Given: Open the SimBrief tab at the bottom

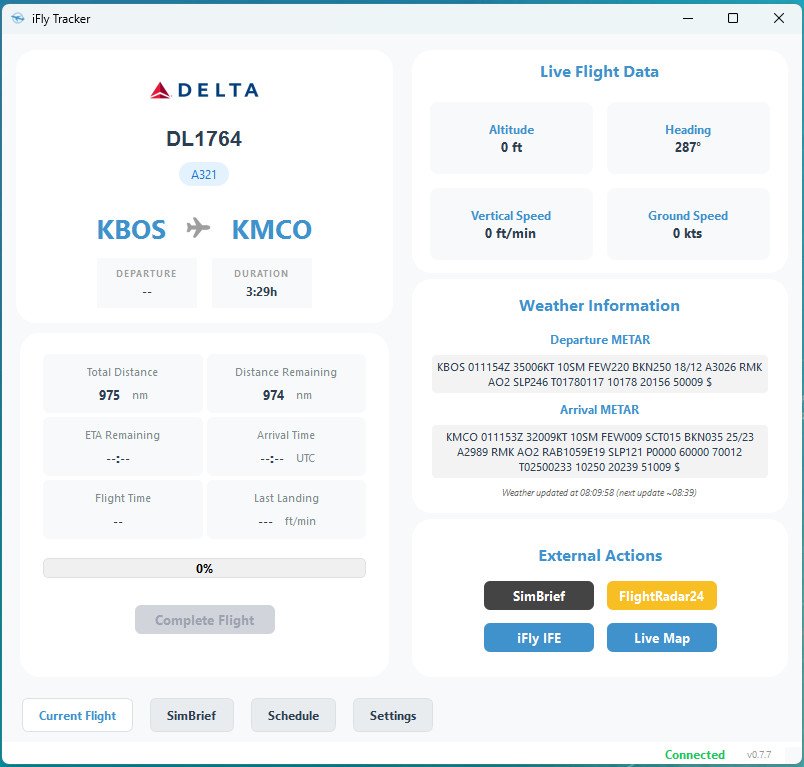Looking at the screenshot, I should tap(191, 715).
